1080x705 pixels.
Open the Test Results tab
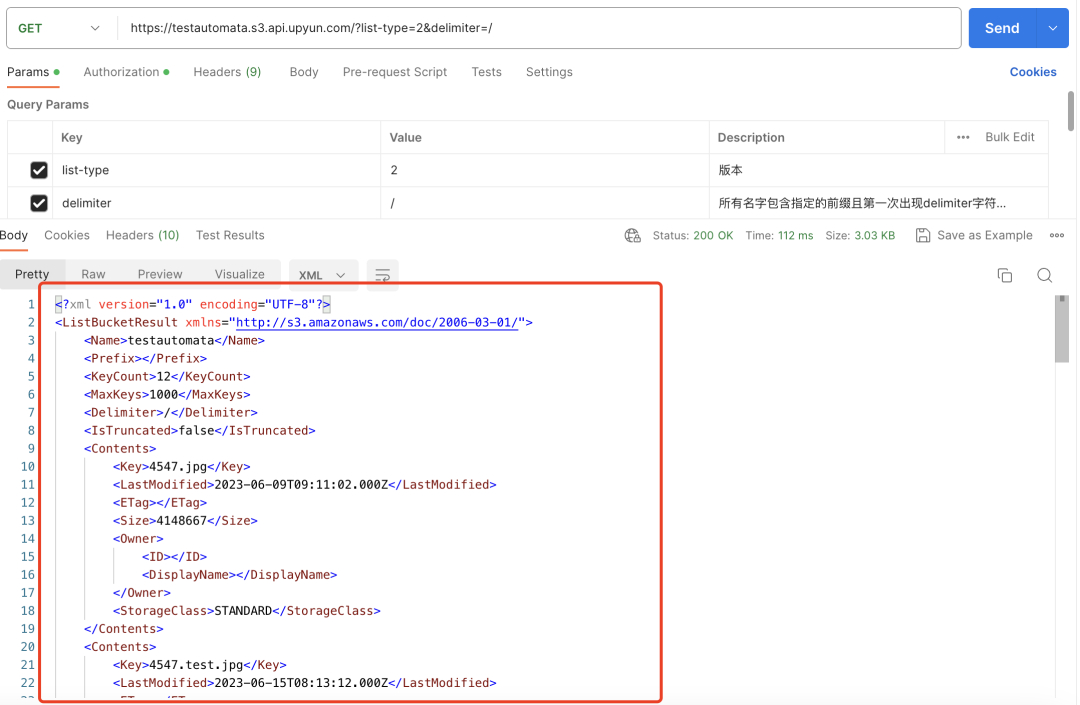[x=230, y=235]
